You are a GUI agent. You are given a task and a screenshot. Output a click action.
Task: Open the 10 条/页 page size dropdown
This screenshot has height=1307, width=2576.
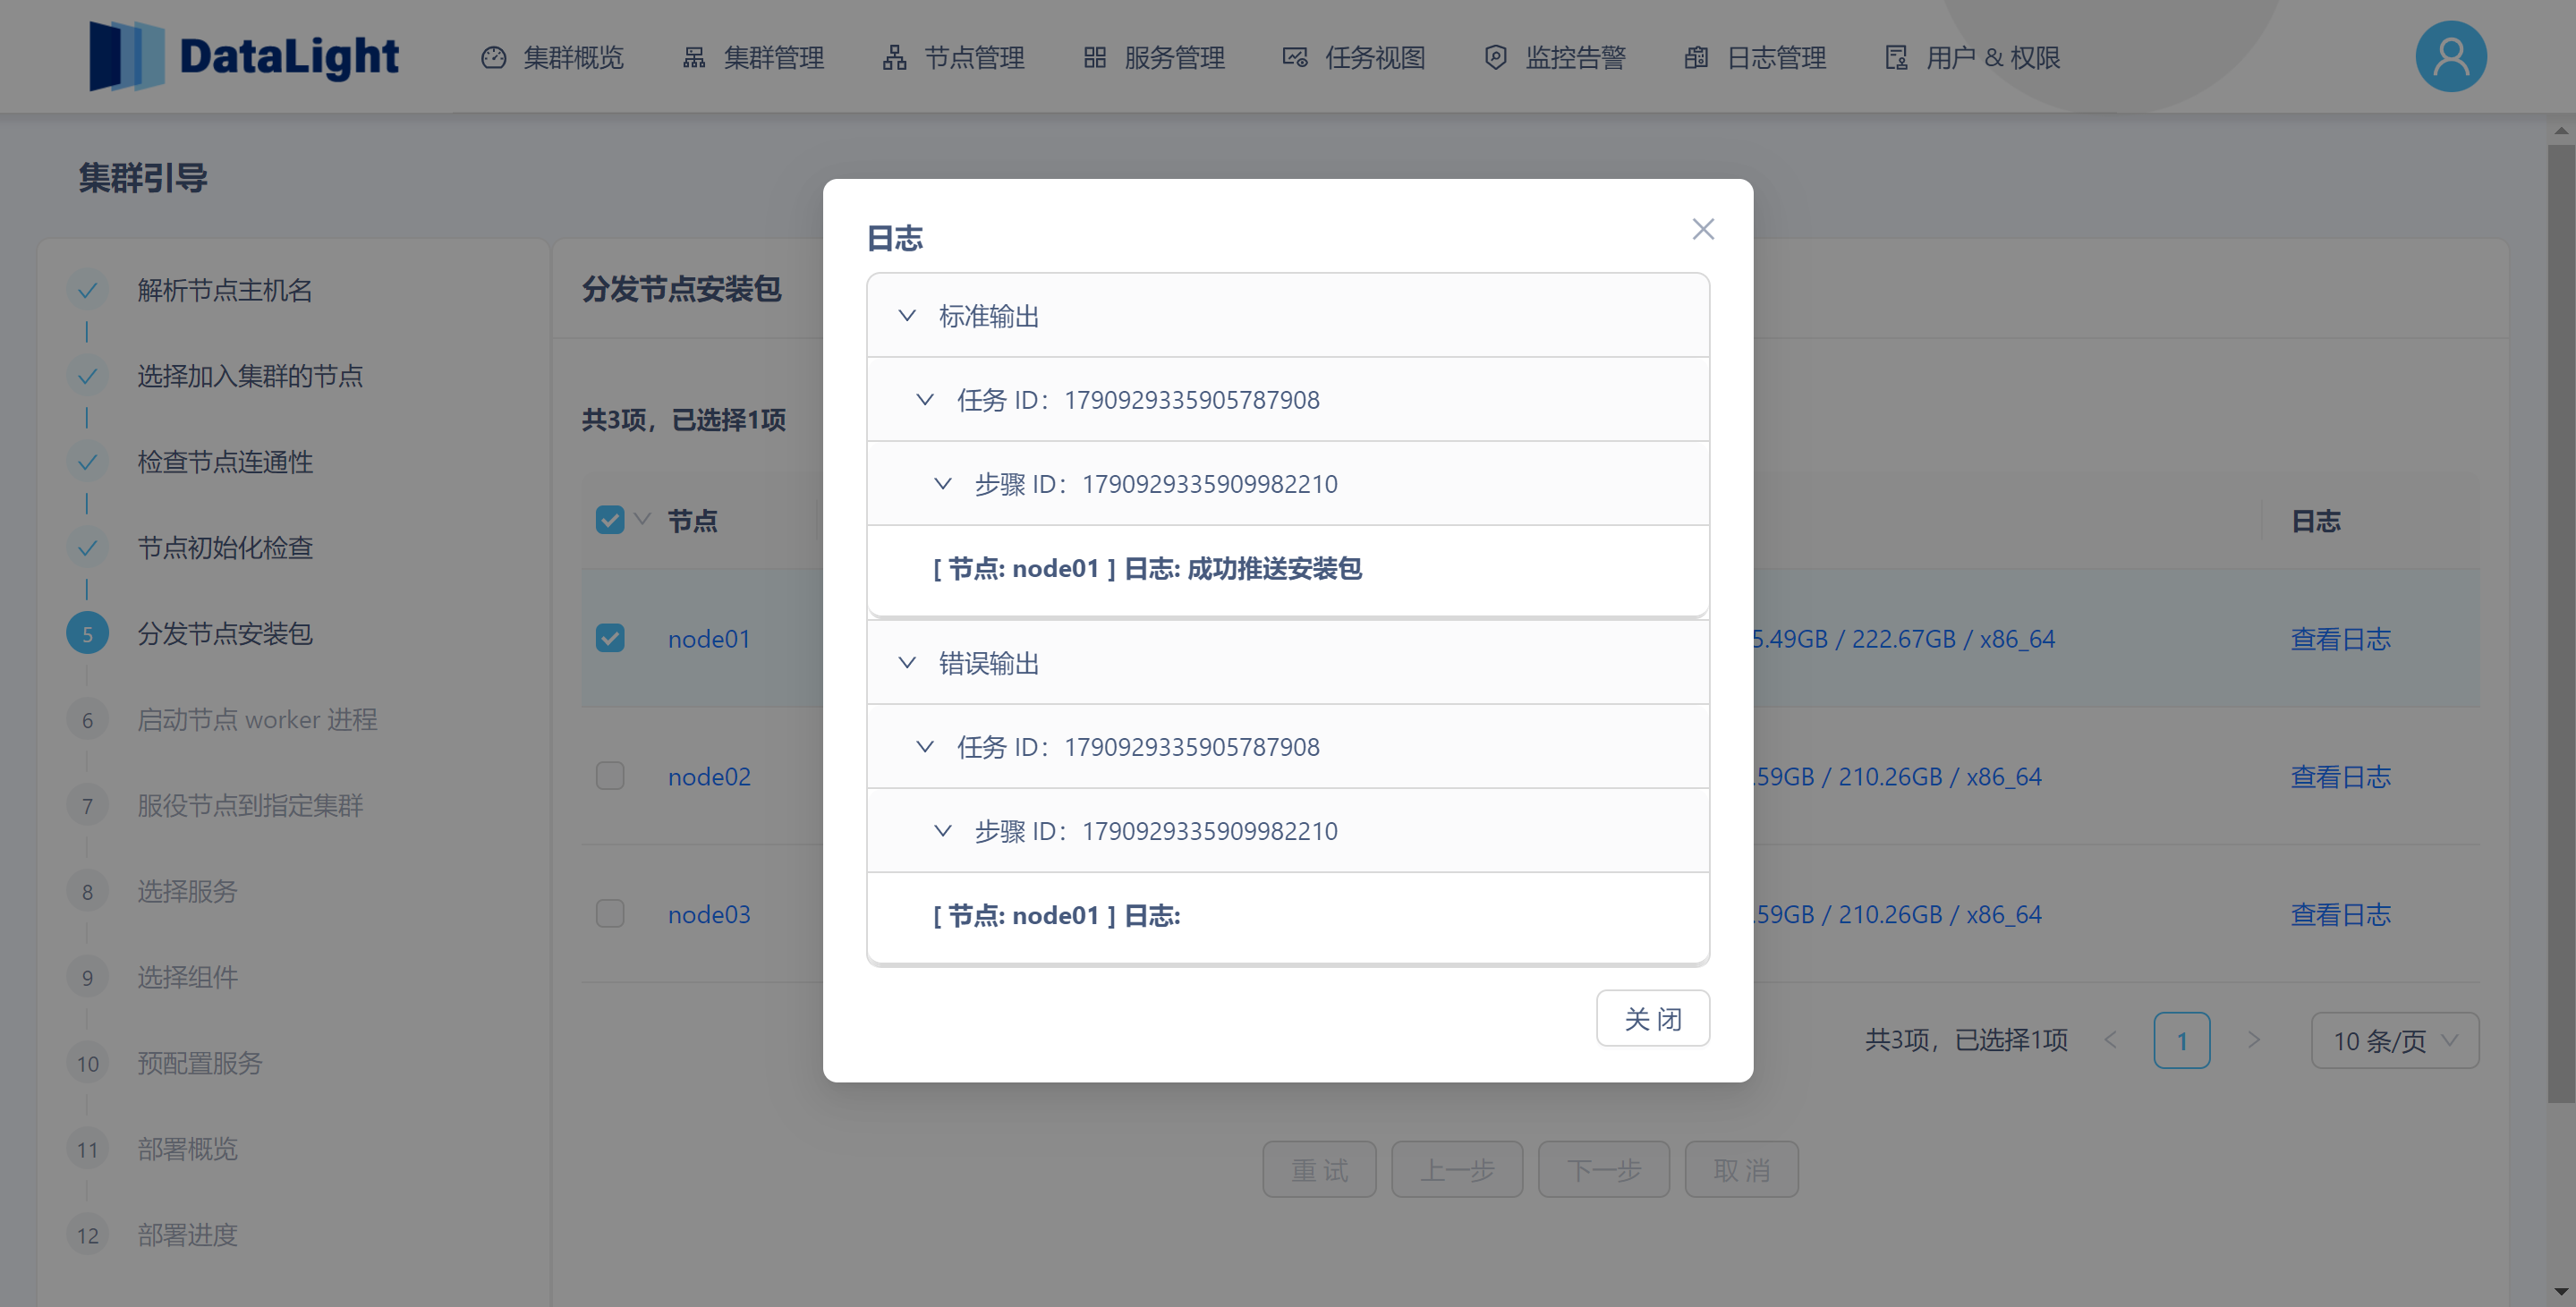[2394, 1041]
